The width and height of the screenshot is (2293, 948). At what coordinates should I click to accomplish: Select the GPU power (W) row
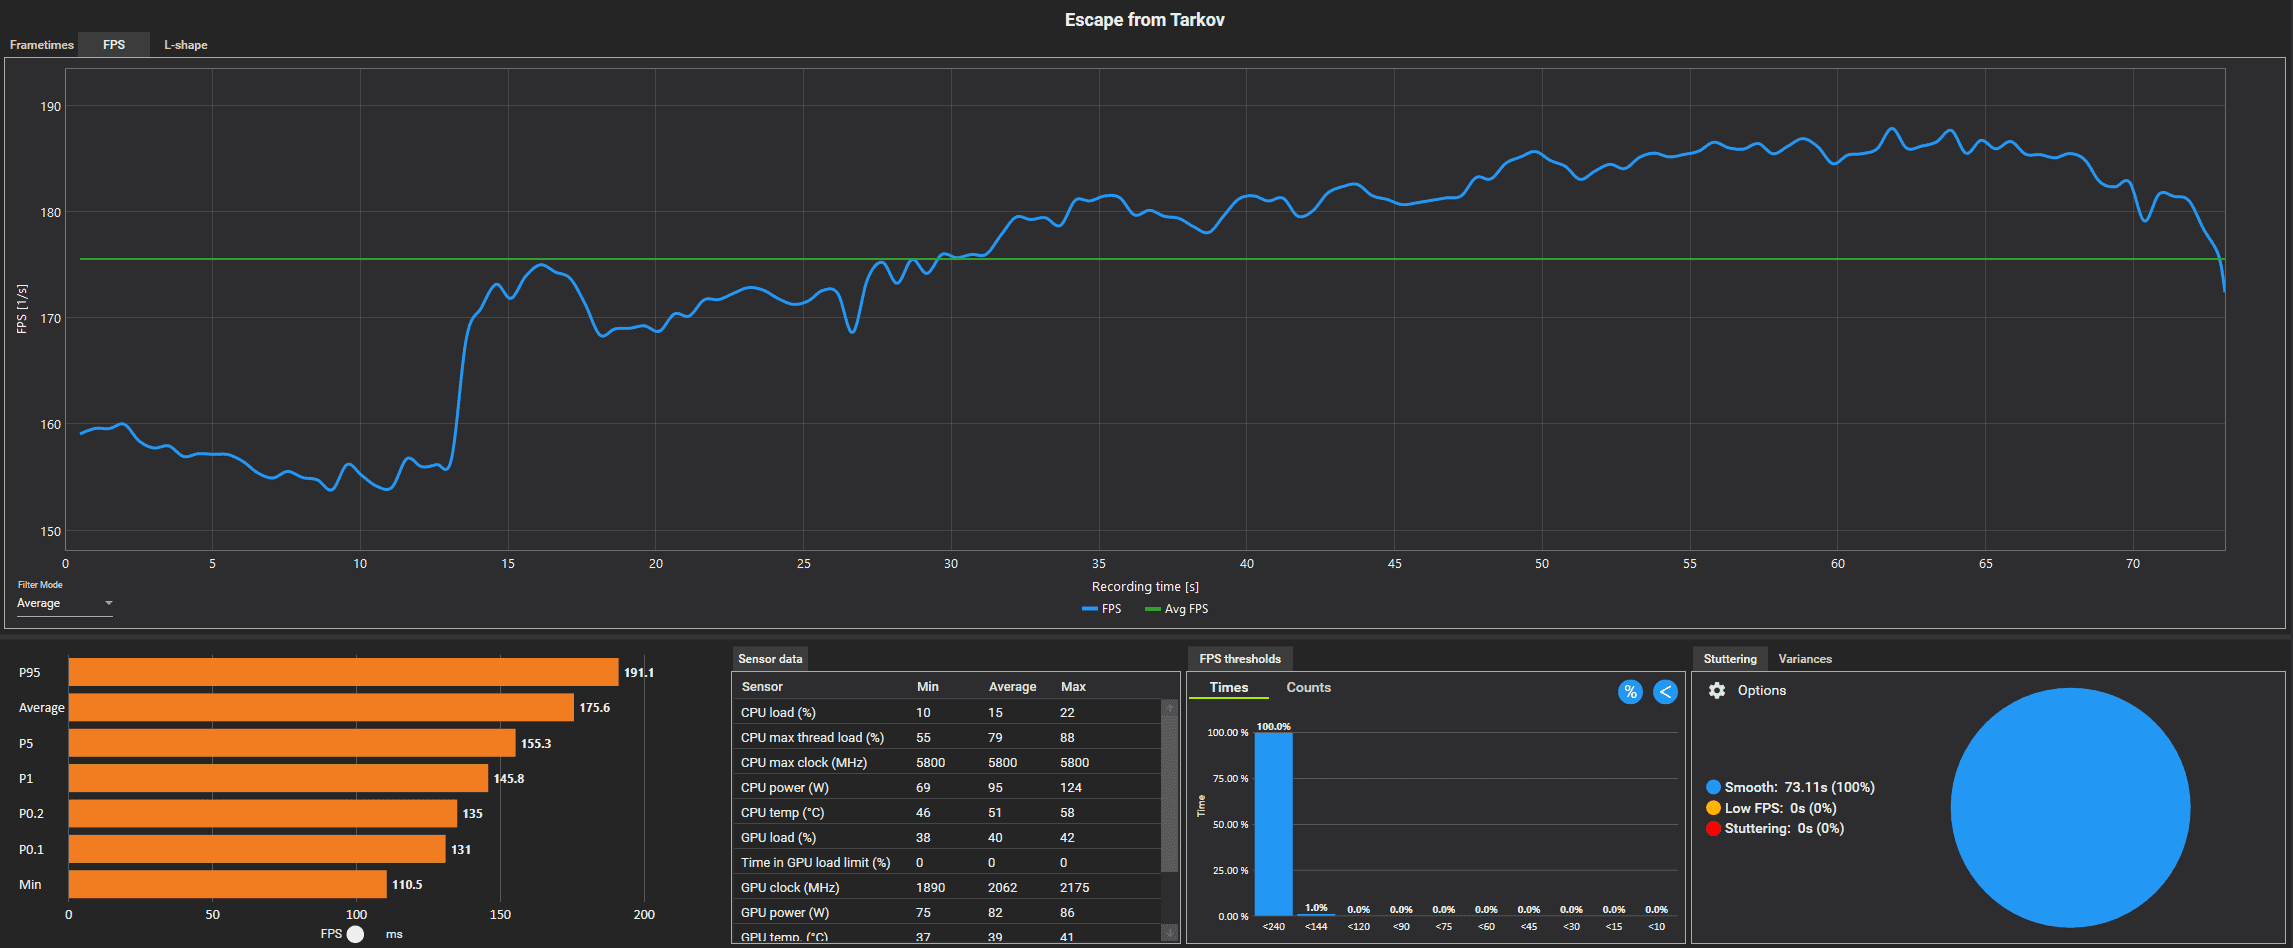click(x=947, y=912)
